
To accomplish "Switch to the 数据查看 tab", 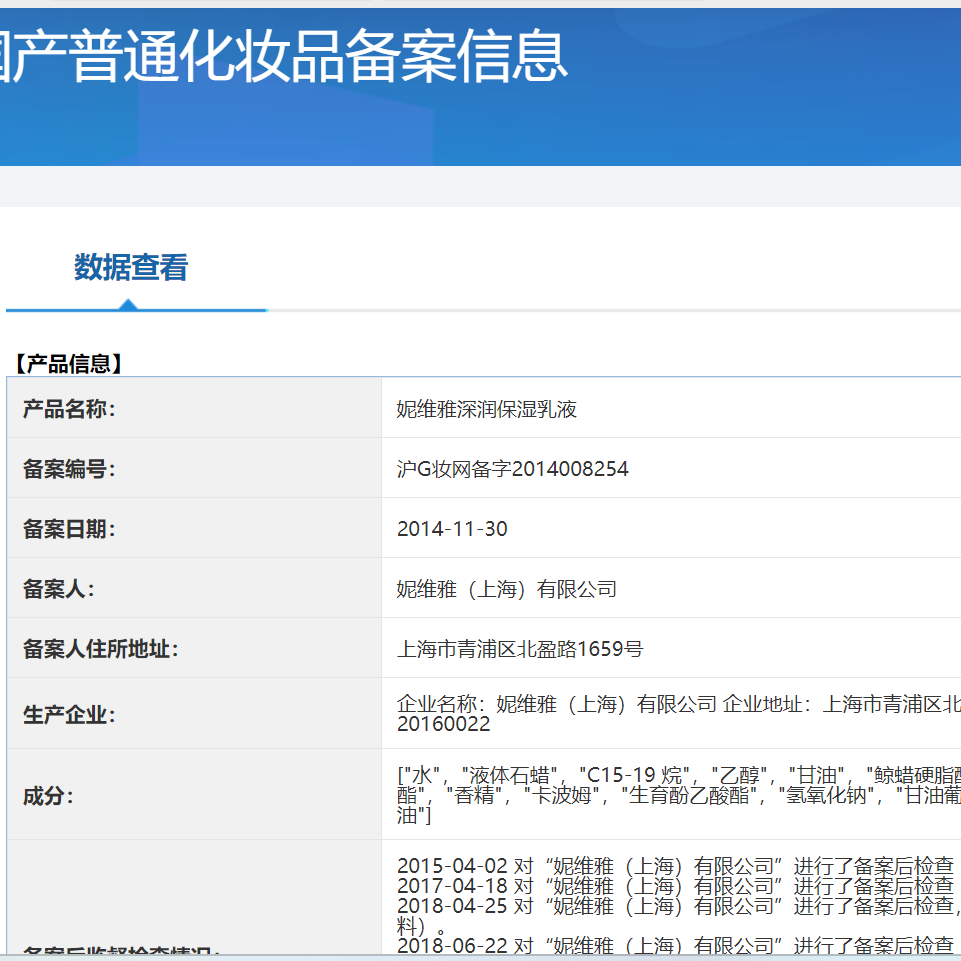I will click(131, 268).
